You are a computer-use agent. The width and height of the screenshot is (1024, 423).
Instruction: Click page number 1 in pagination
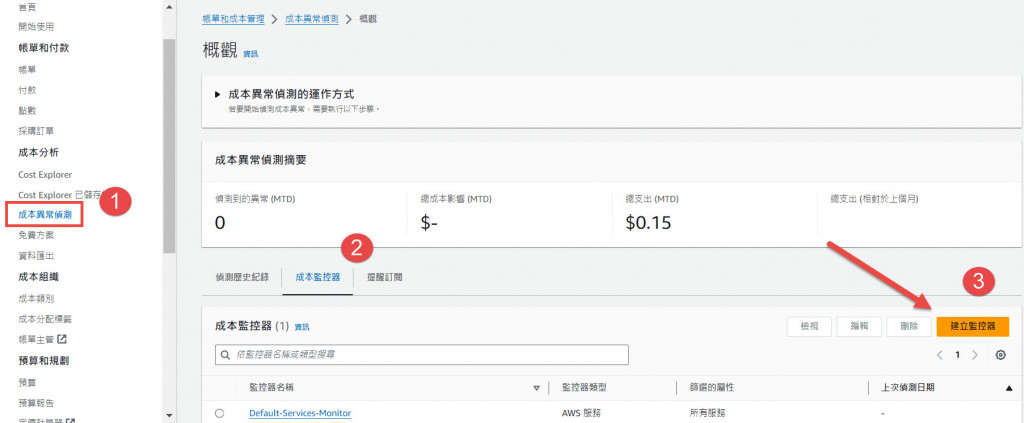click(957, 355)
